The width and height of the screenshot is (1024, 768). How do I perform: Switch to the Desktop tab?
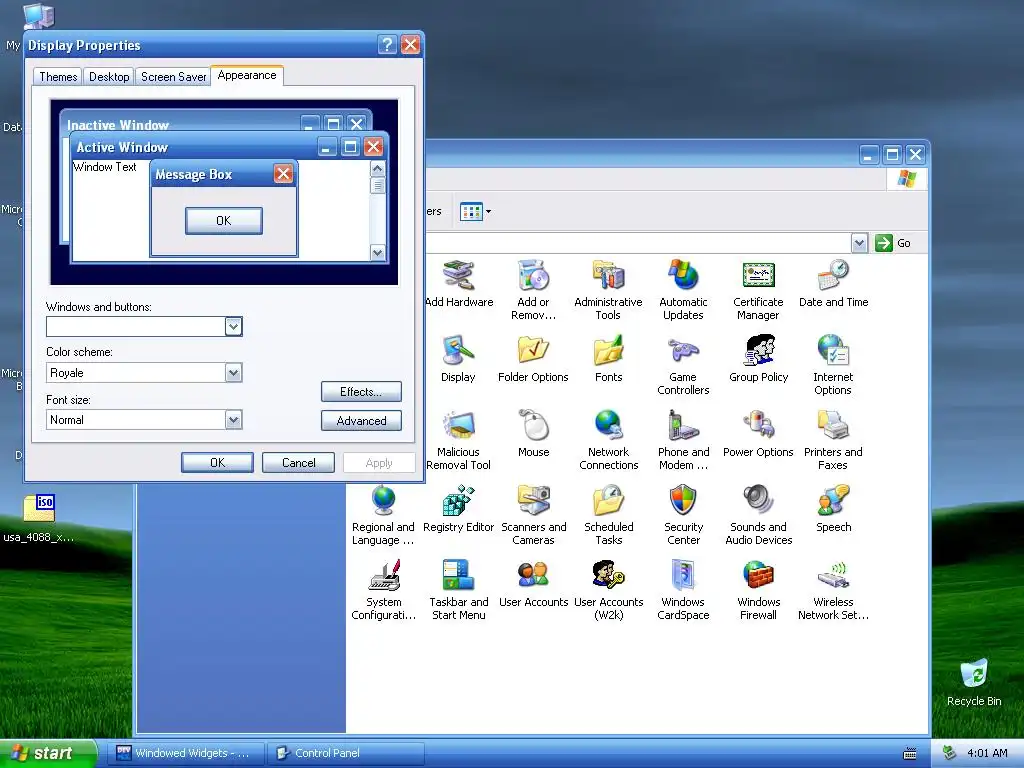109,76
